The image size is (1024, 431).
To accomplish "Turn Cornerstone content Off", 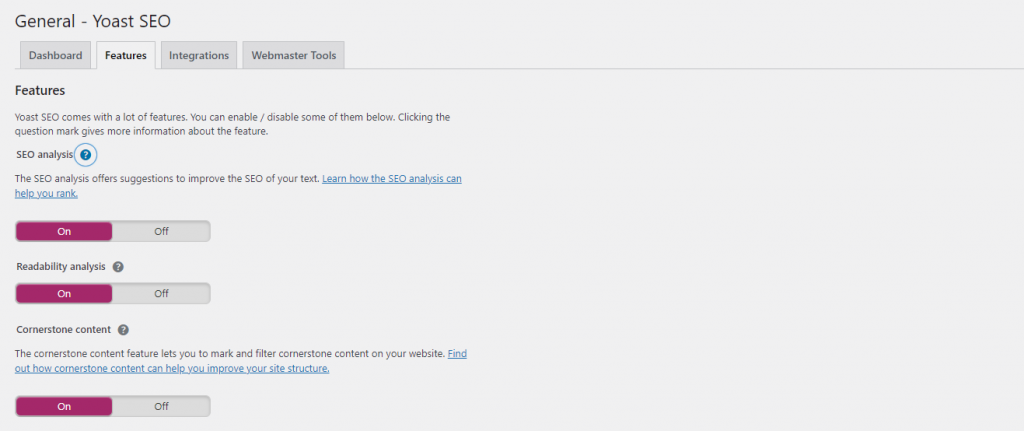I will click(161, 407).
